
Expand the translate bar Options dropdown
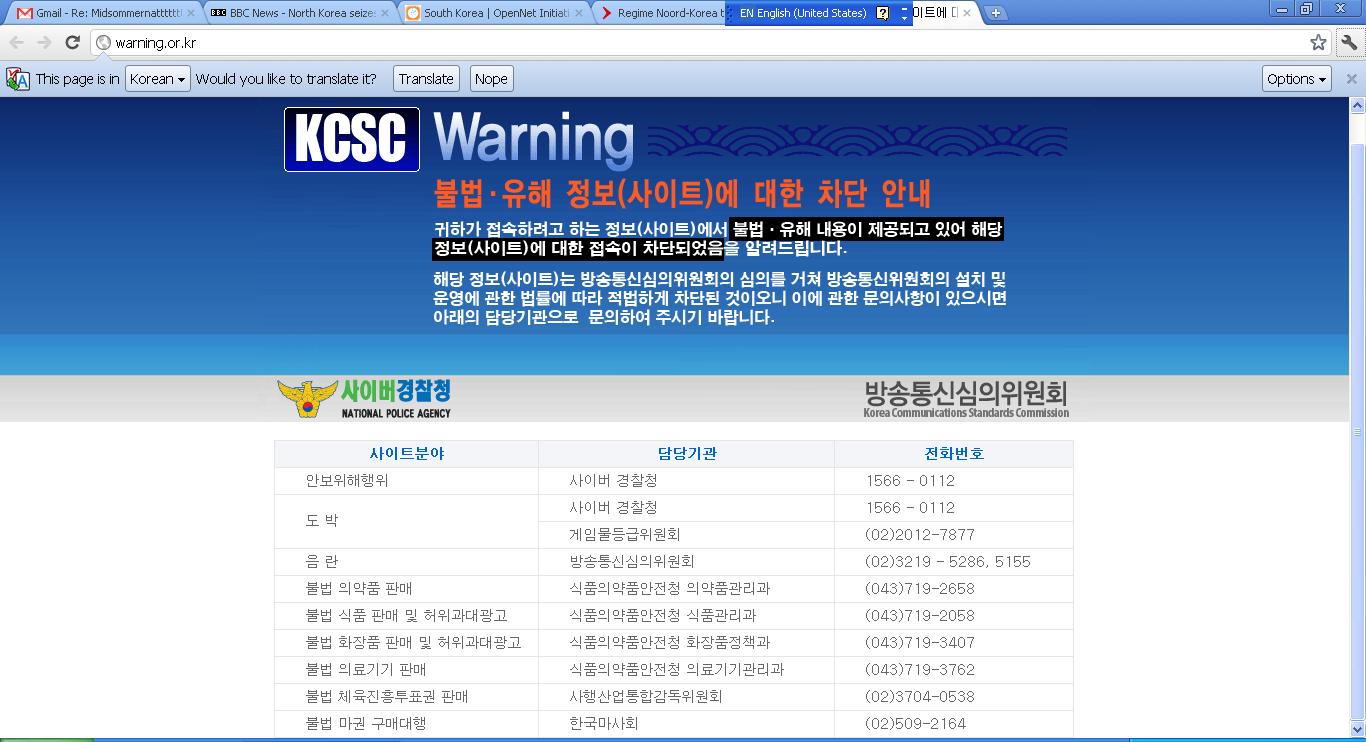coord(1296,79)
